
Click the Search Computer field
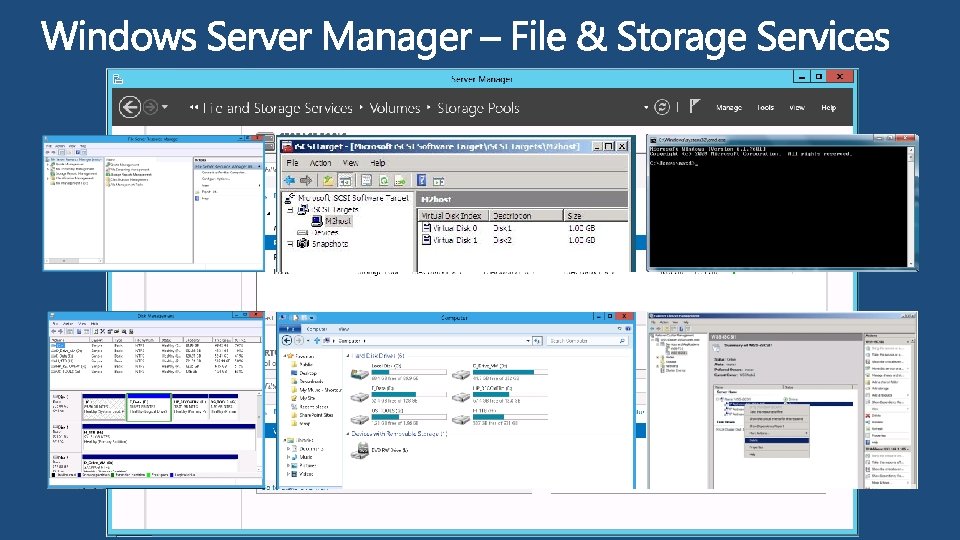click(587, 340)
